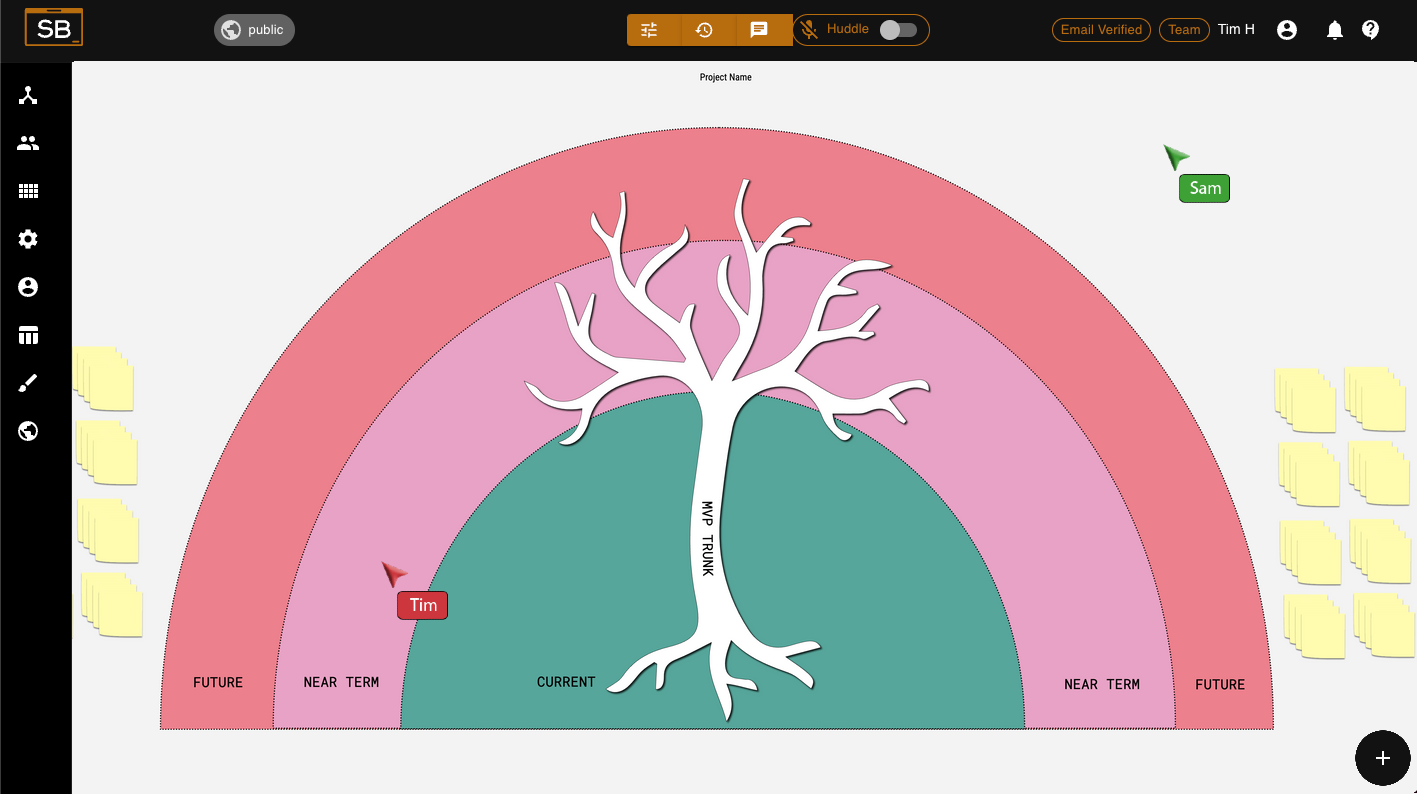Select the Paintbrush tool in the sidebar
Viewport: 1417px width, 794px height.
click(27, 383)
